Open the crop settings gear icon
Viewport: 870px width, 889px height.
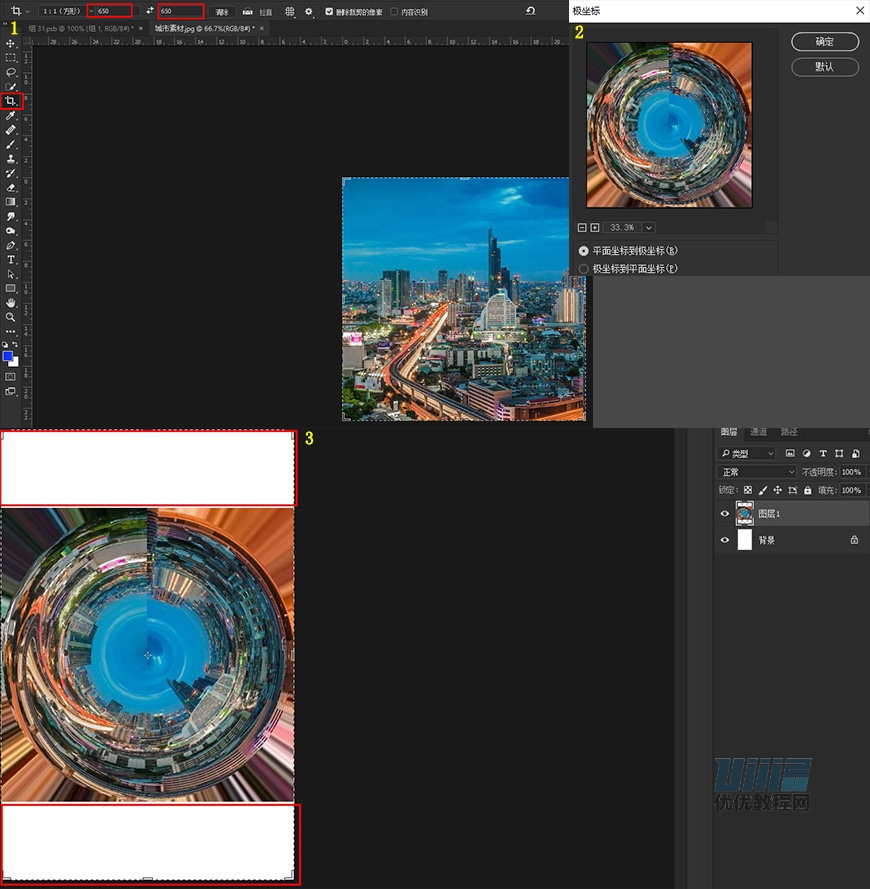(x=309, y=12)
